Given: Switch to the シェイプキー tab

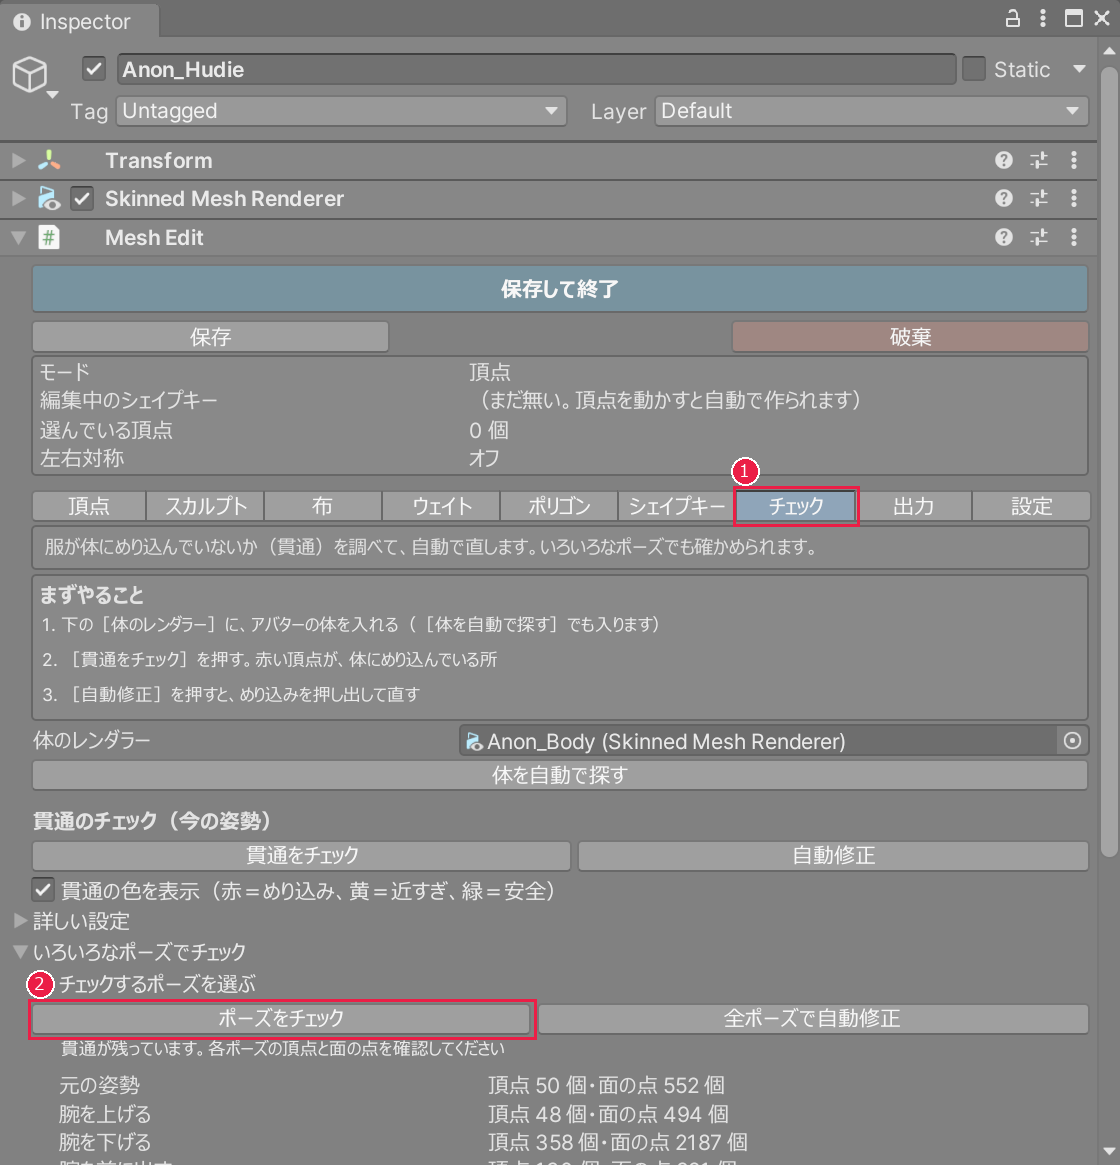Looking at the screenshot, I should [676, 506].
